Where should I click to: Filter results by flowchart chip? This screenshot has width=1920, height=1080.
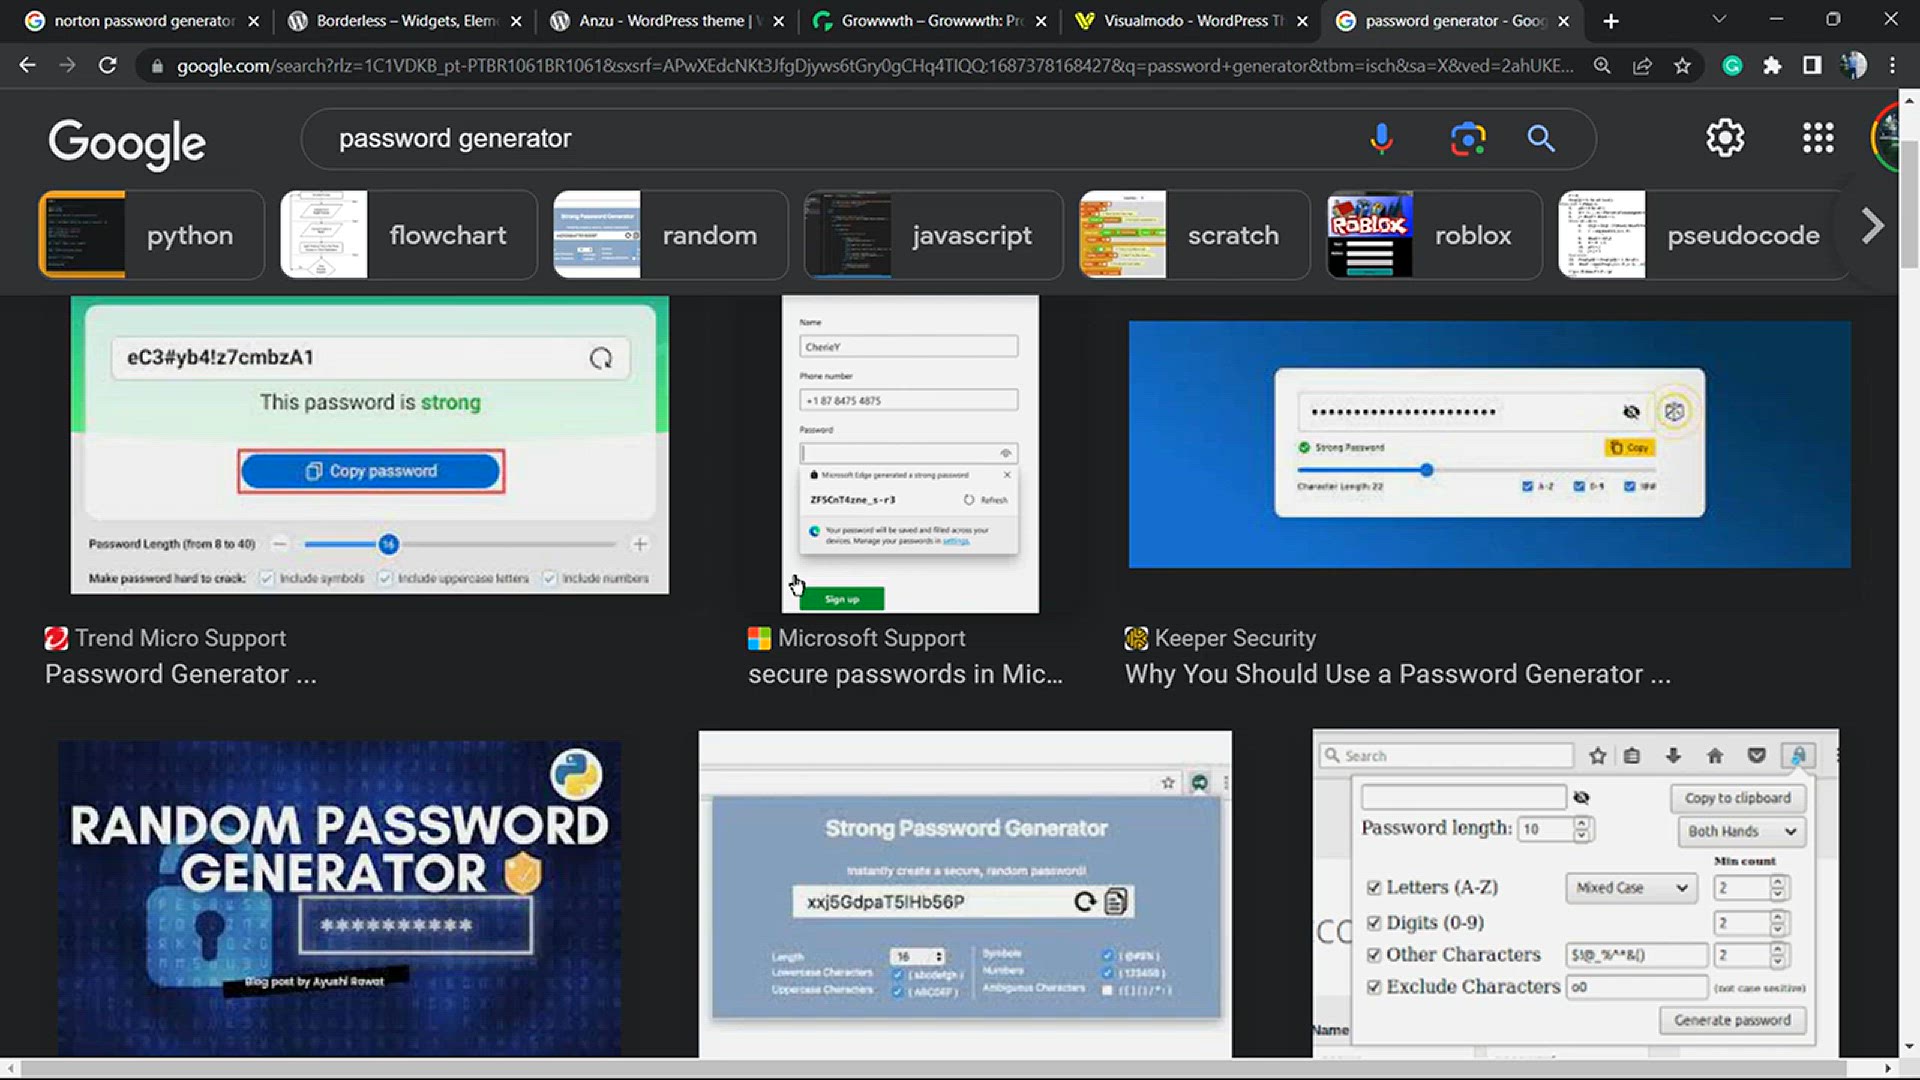pyautogui.click(x=408, y=235)
